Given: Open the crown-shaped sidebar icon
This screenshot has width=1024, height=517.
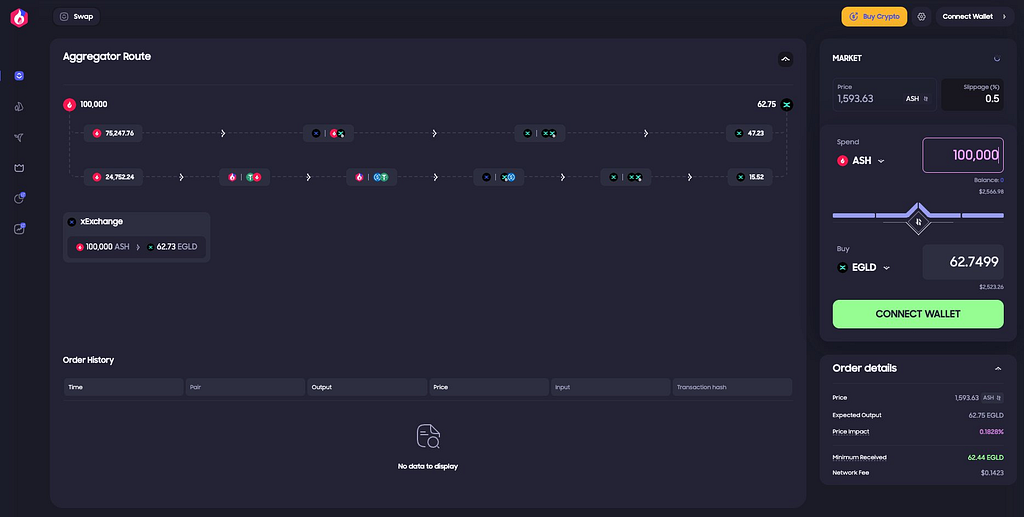Looking at the screenshot, I should [x=19, y=168].
